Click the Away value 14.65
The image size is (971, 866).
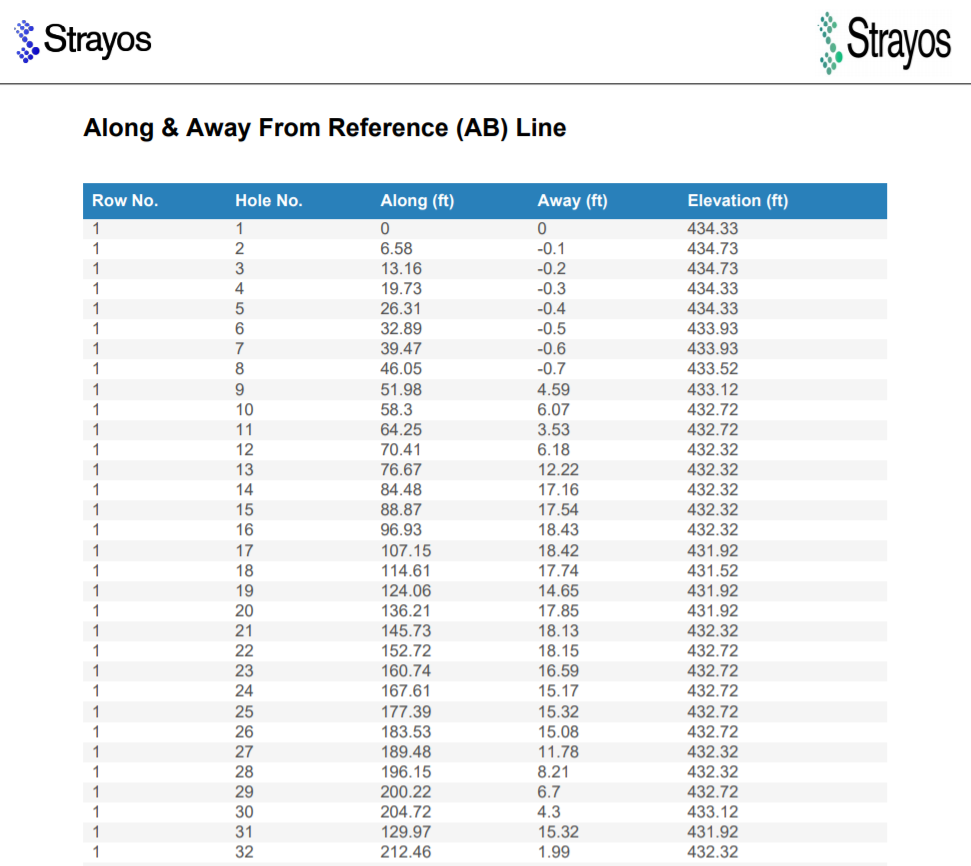point(558,591)
